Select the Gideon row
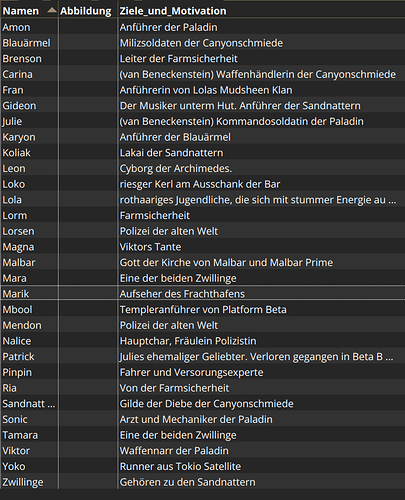The width and height of the screenshot is (405, 500). coord(202,105)
